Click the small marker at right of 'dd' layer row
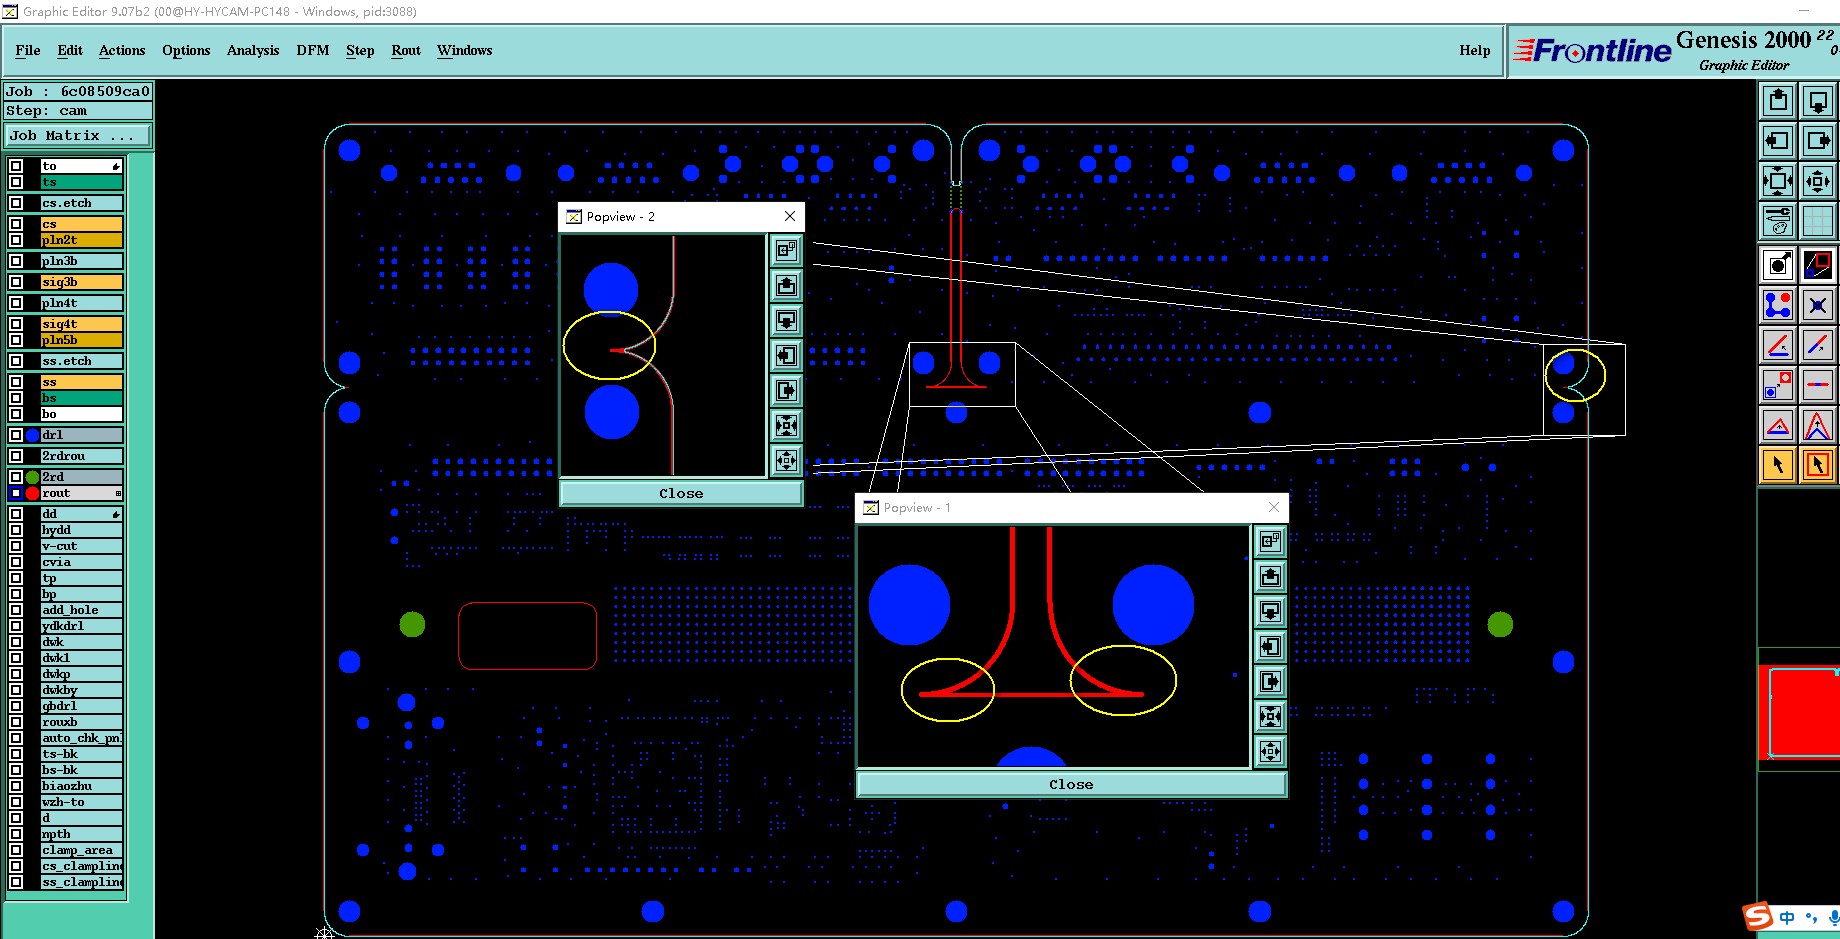Viewport: 1840px width, 939px height. (x=116, y=514)
